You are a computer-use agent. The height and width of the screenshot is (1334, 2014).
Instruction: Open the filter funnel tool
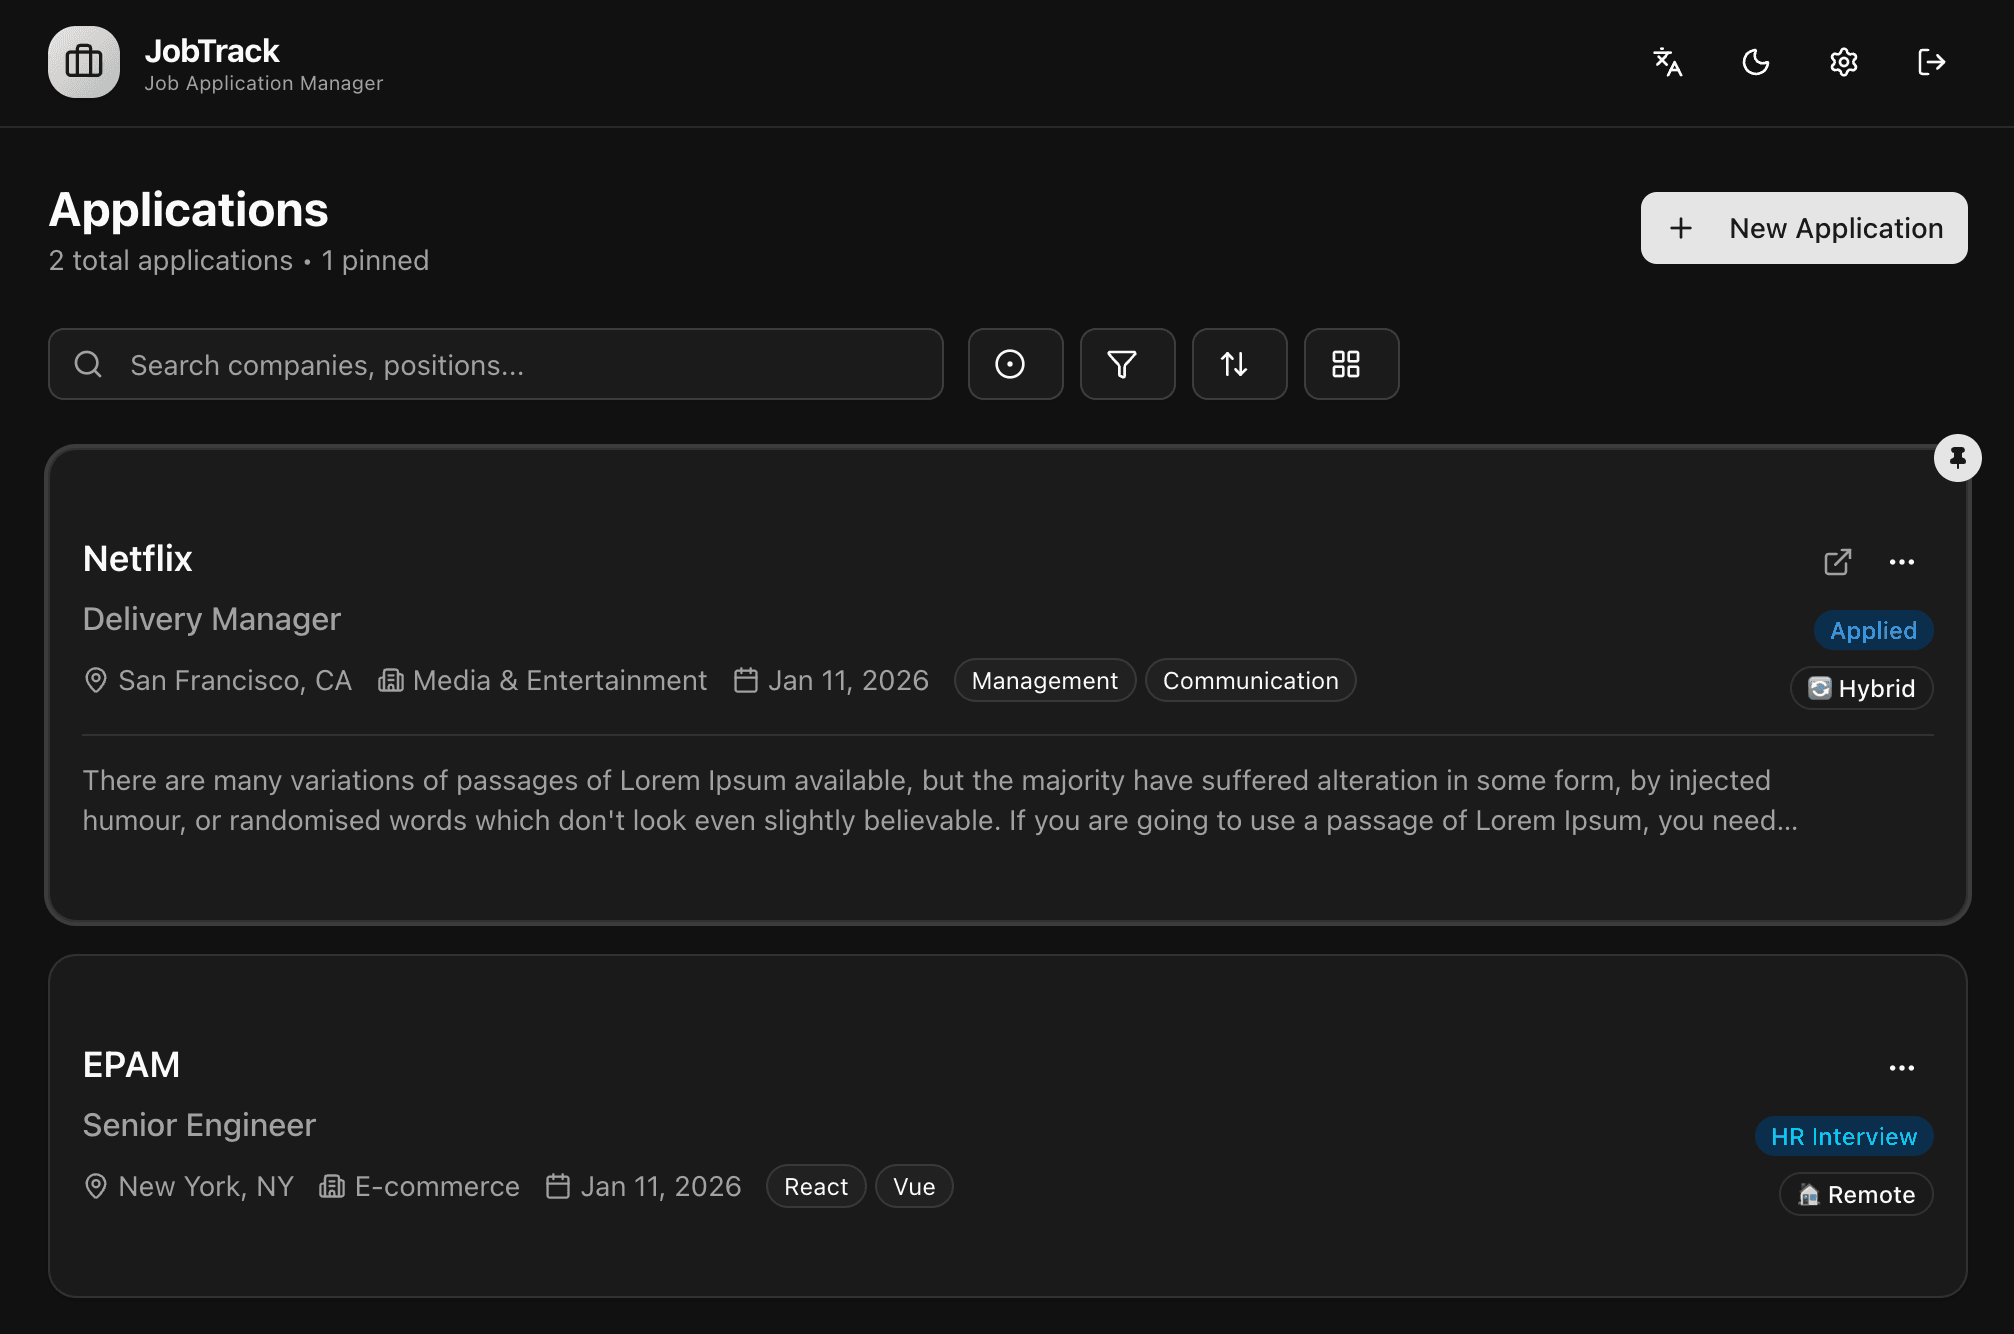tap(1127, 364)
